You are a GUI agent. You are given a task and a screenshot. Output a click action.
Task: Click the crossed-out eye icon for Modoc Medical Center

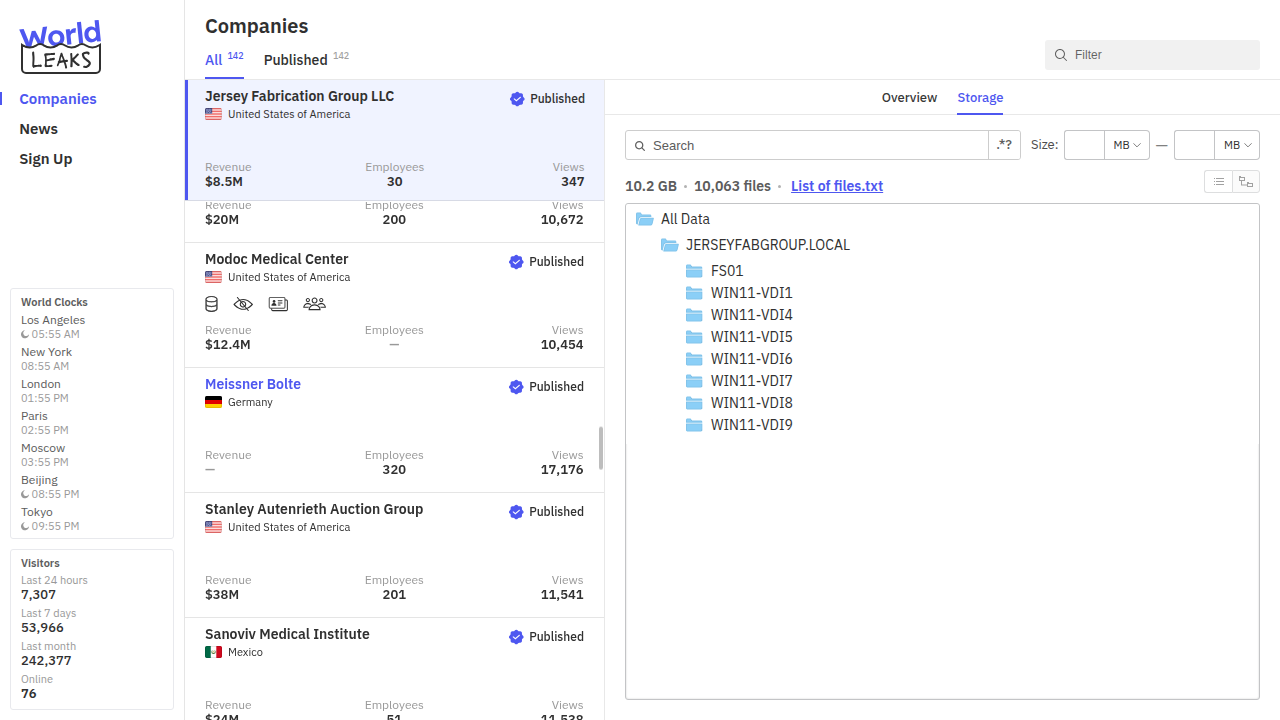tap(243, 304)
